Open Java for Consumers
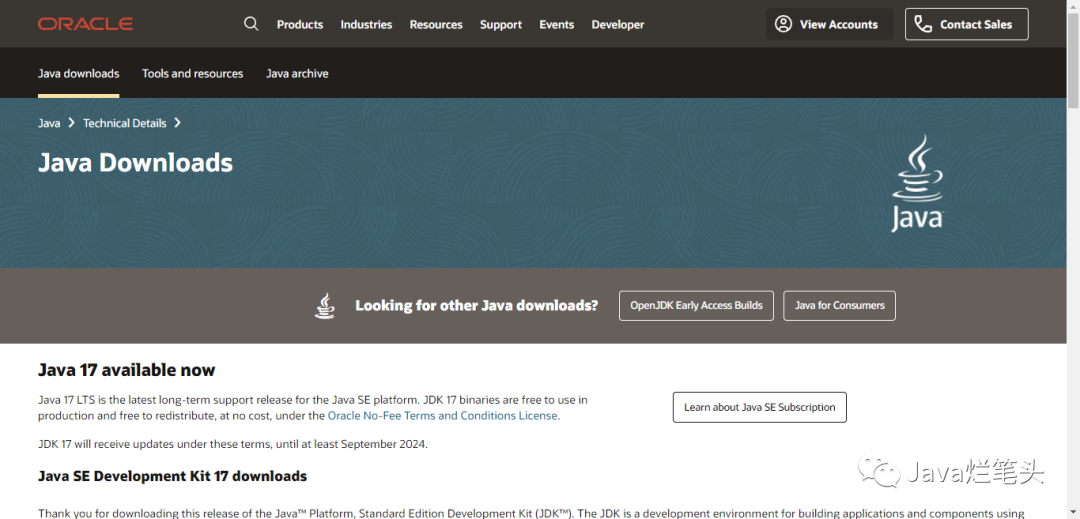The height and width of the screenshot is (519, 1080). pyautogui.click(x=840, y=306)
